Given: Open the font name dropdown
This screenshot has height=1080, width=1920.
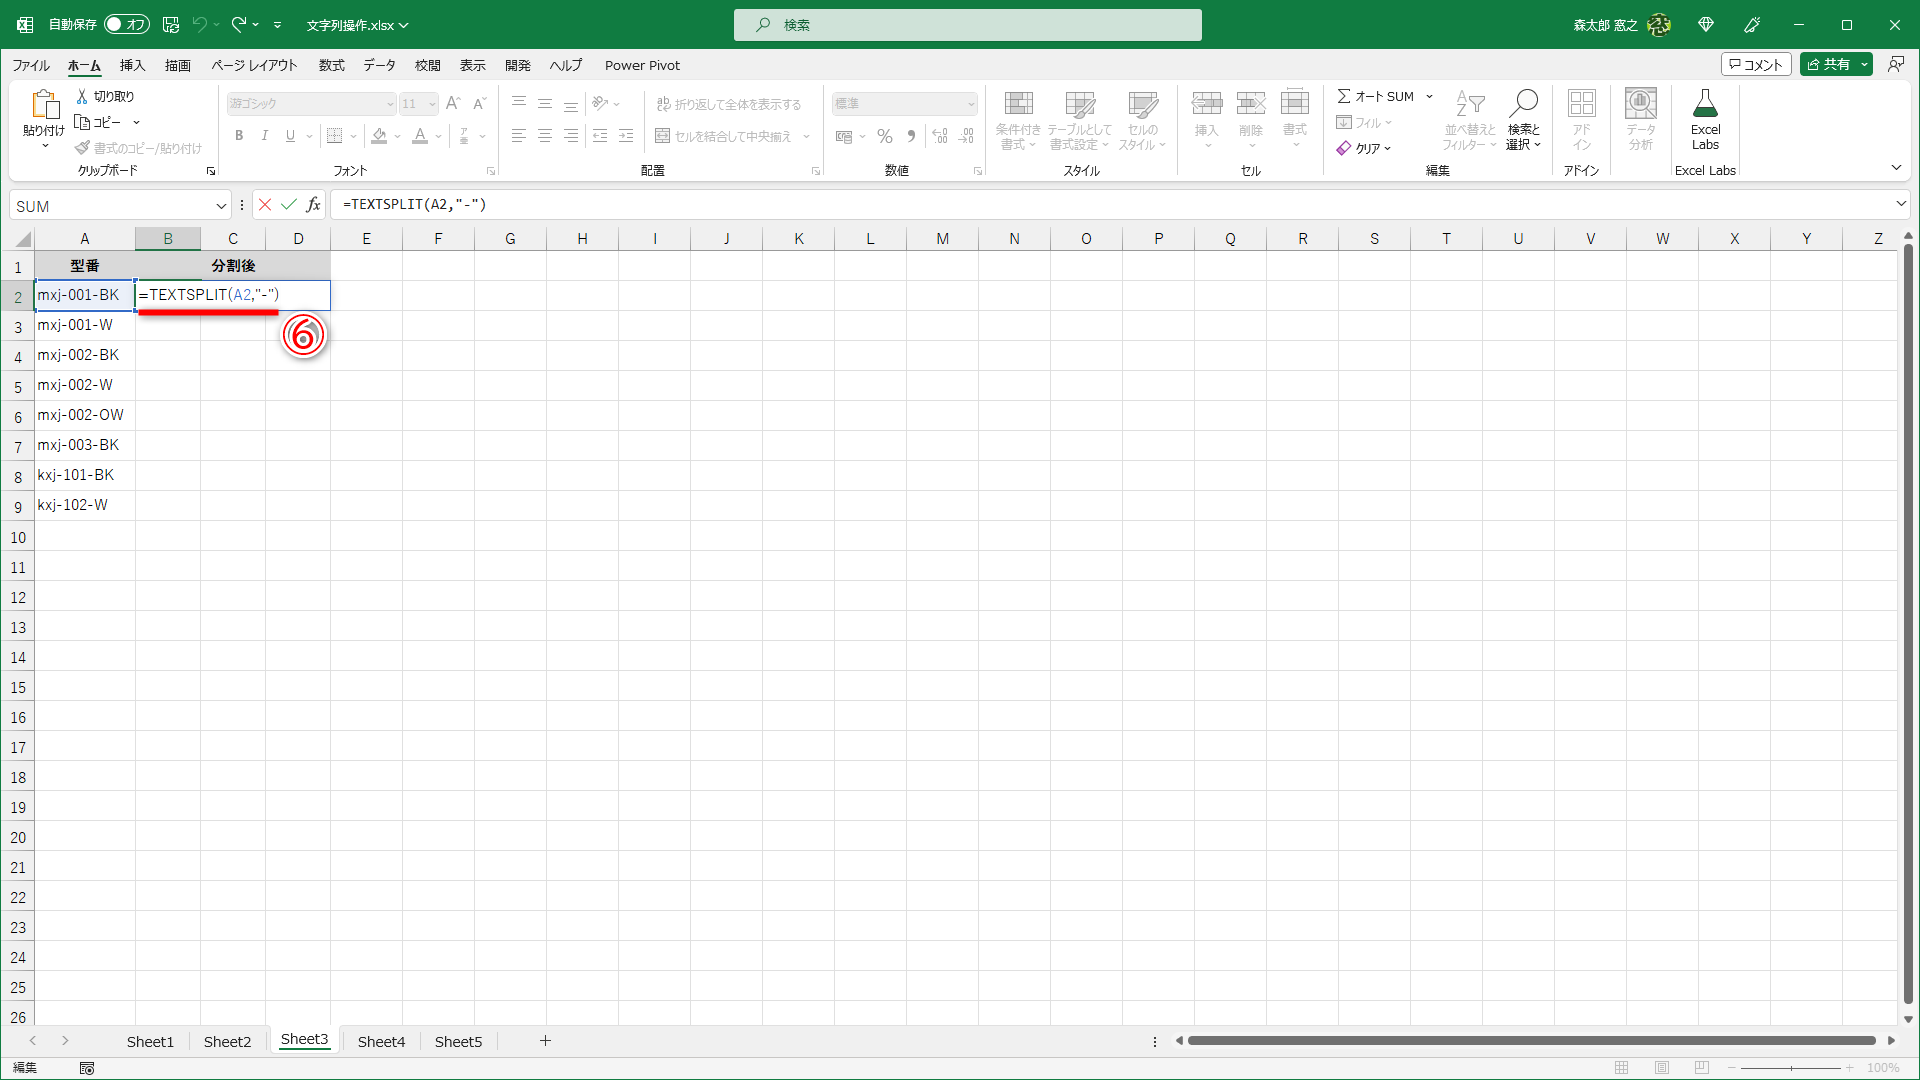Looking at the screenshot, I should [x=389, y=103].
